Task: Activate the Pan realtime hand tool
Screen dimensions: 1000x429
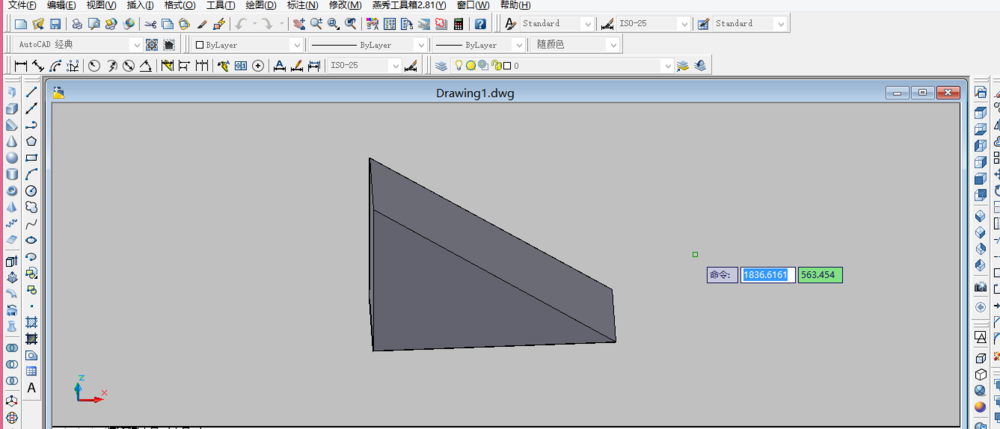Action: tap(299, 24)
